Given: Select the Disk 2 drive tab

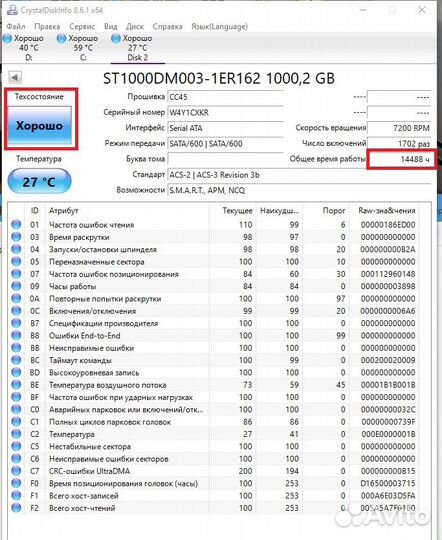Looking at the screenshot, I should click(137, 48).
